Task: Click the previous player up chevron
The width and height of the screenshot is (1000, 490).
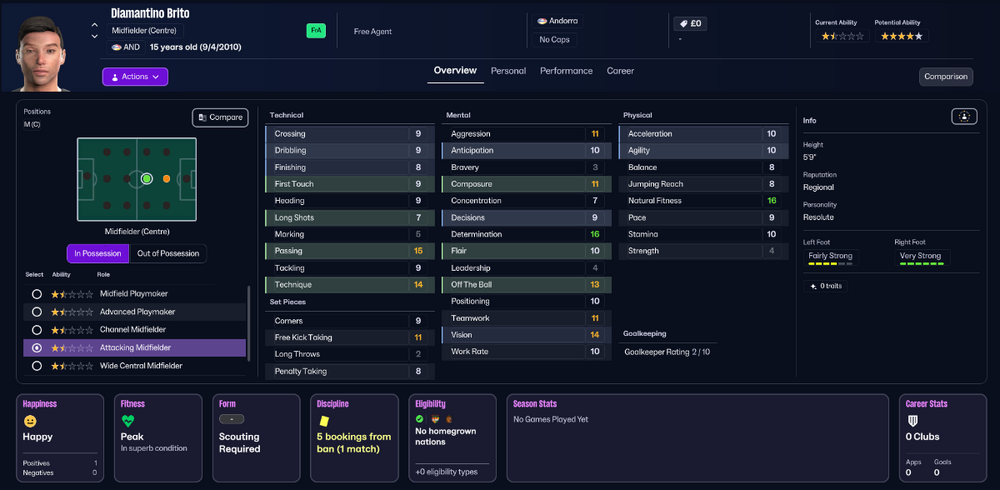Action: [95, 26]
